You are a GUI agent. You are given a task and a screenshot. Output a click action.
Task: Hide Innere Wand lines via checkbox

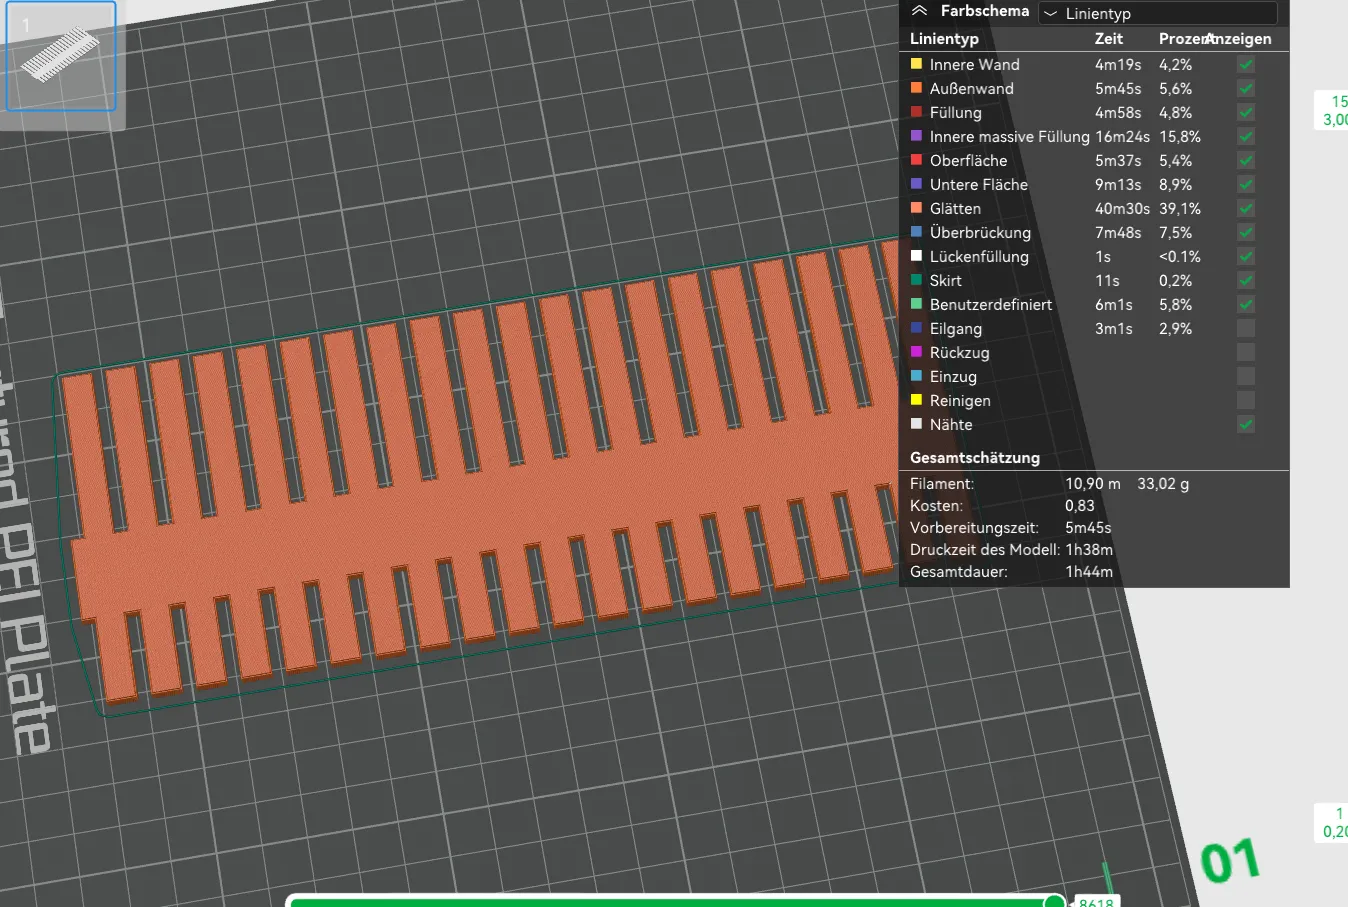point(1246,64)
